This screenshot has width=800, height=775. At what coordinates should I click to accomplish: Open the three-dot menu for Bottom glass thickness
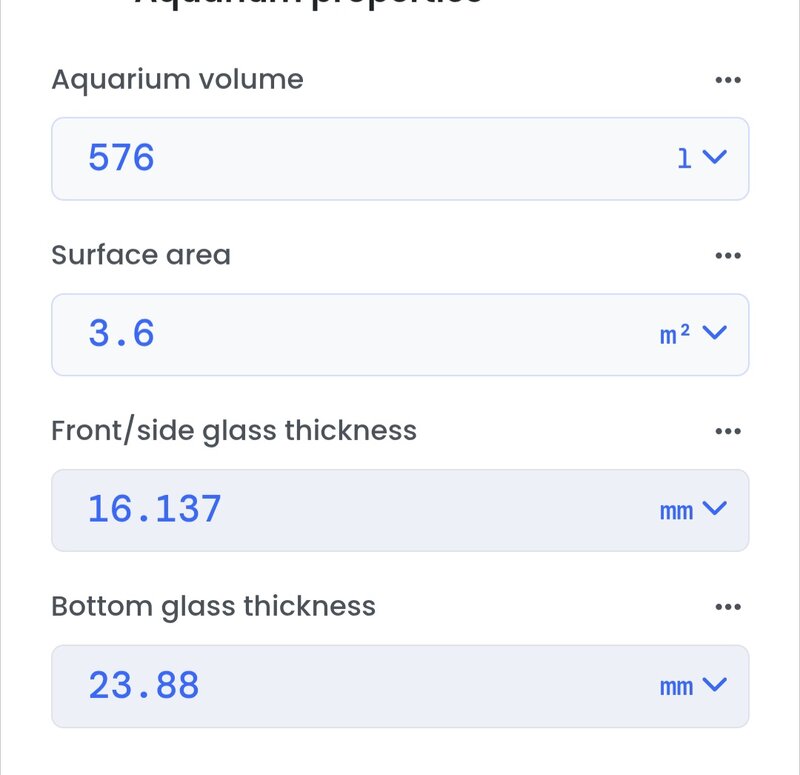coord(728,607)
